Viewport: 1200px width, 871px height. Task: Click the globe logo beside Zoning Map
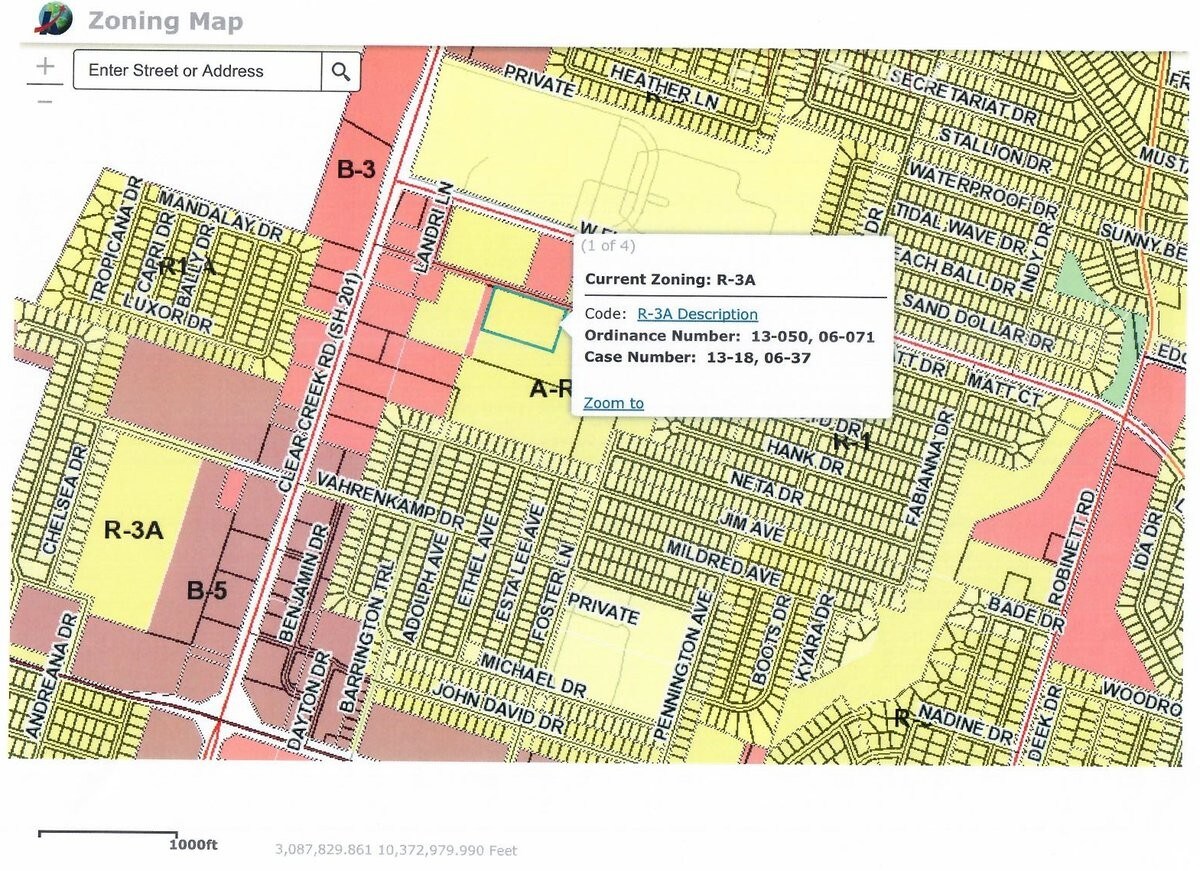(55, 20)
